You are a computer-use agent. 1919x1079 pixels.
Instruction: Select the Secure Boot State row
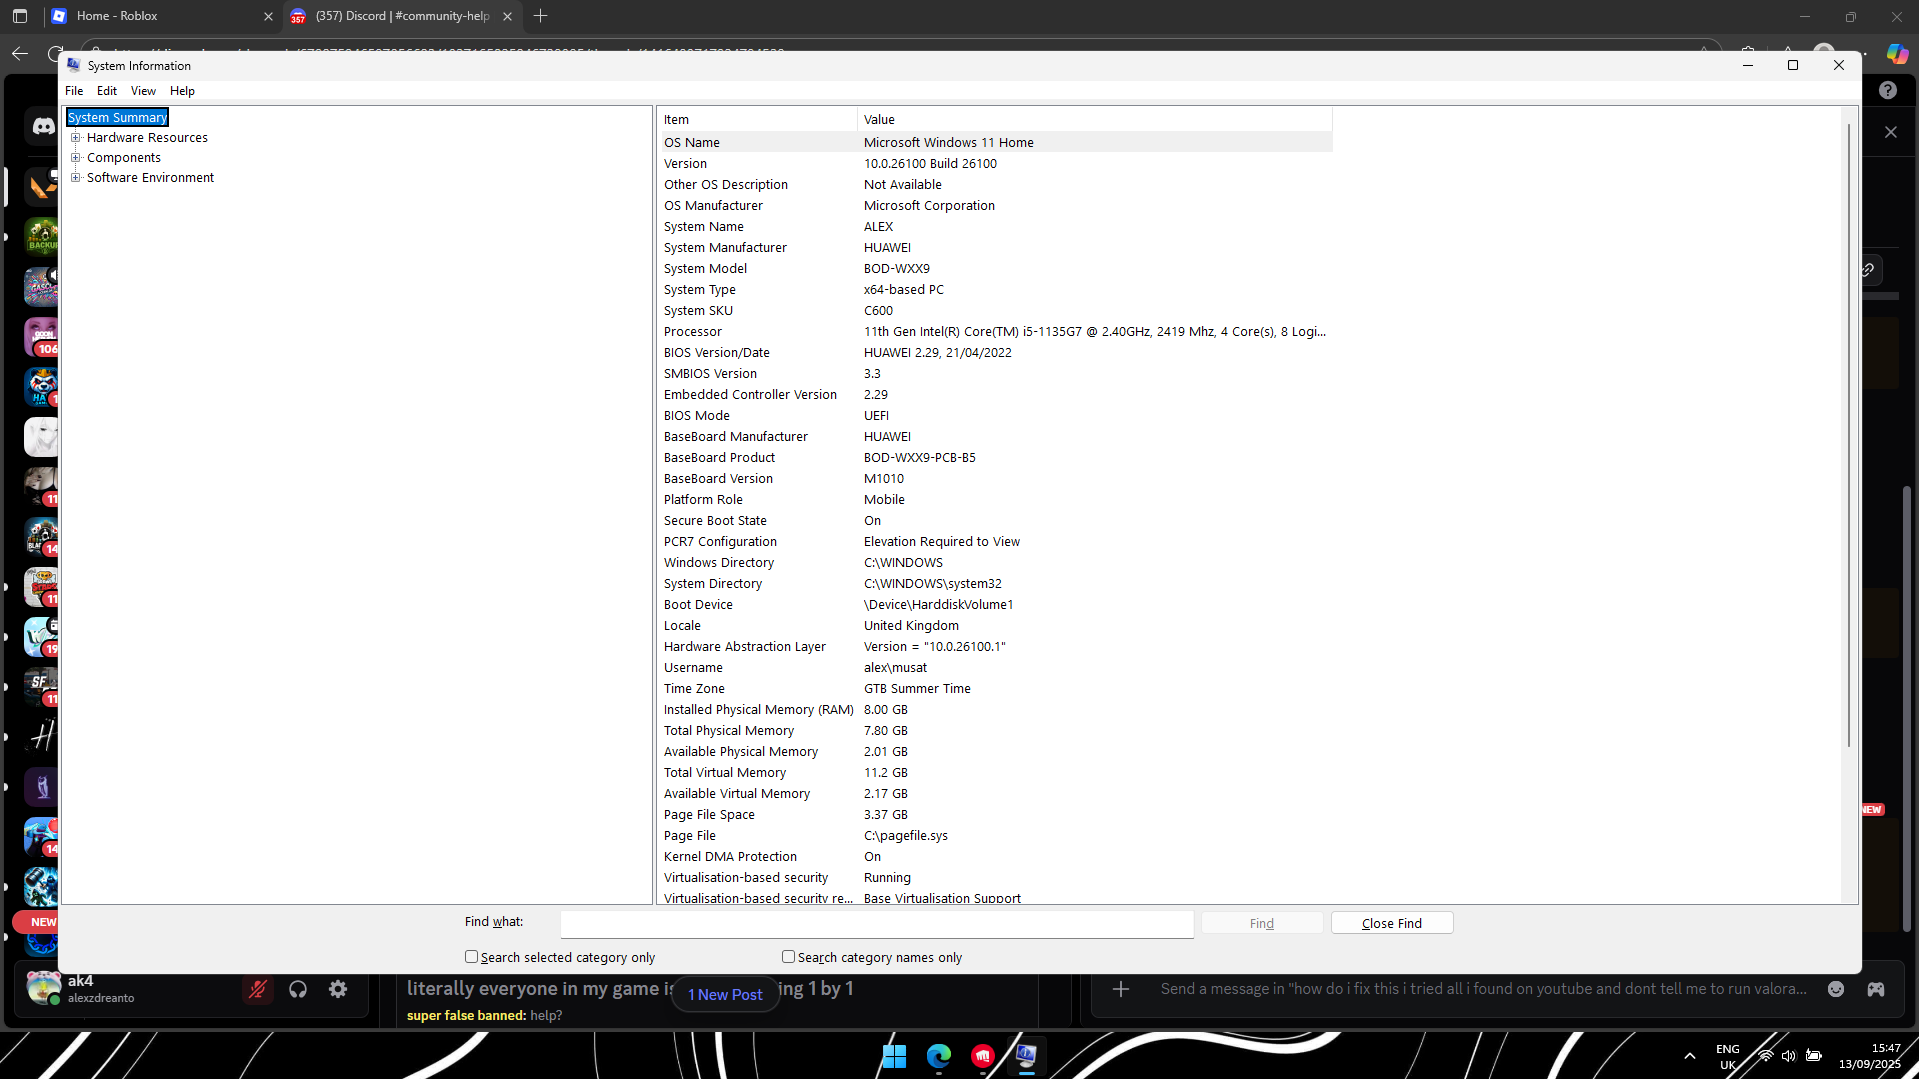point(996,521)
